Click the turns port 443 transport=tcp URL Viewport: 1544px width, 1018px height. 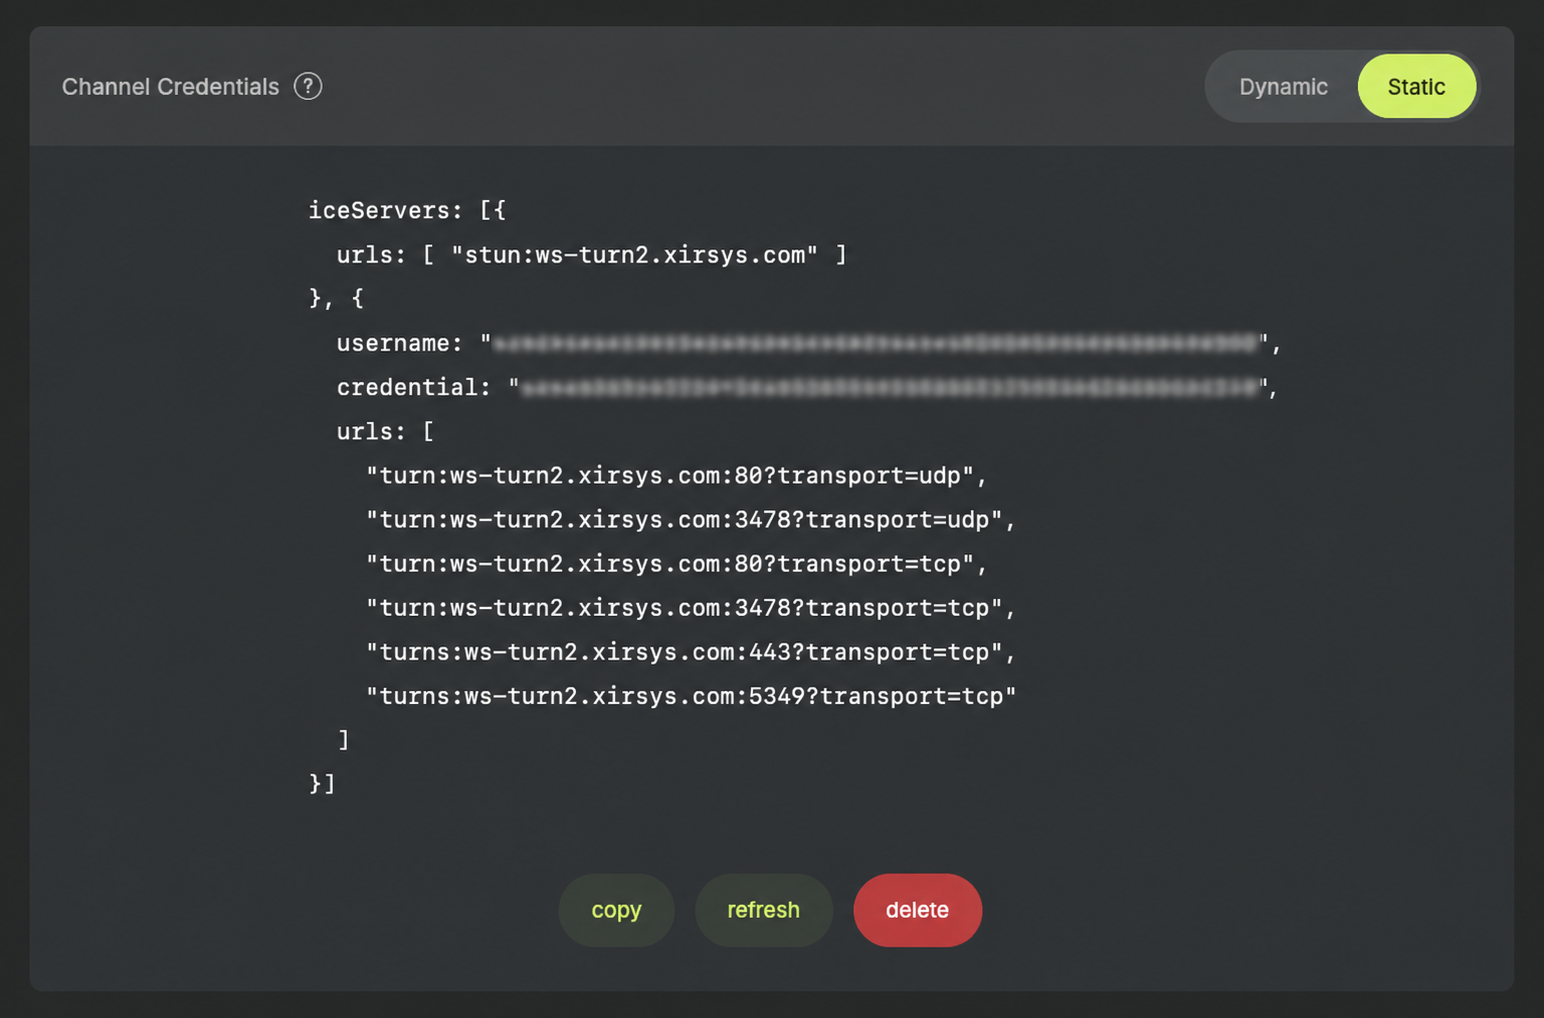pos(684,651)
